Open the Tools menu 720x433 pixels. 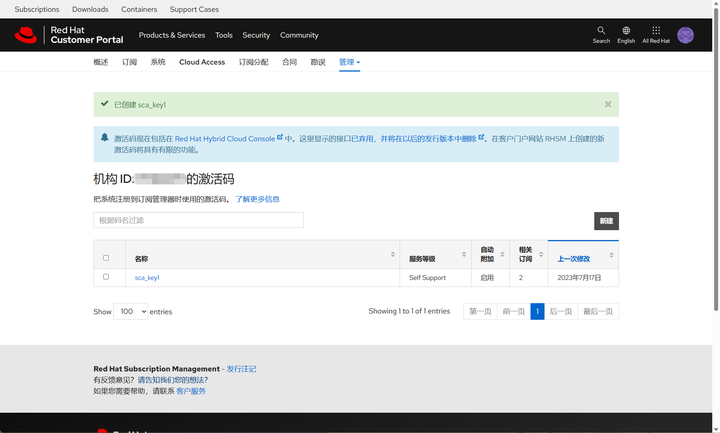[x=224, y=35]
